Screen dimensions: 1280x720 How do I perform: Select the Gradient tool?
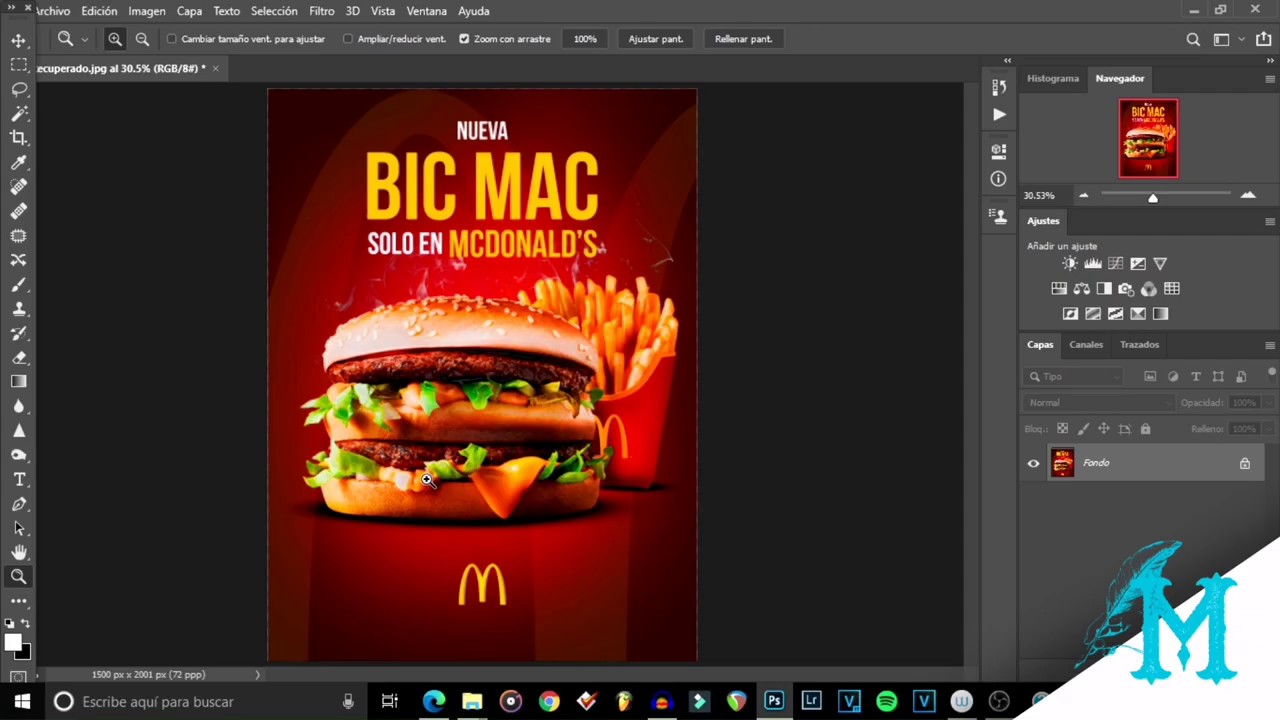[x=19, y=382]
